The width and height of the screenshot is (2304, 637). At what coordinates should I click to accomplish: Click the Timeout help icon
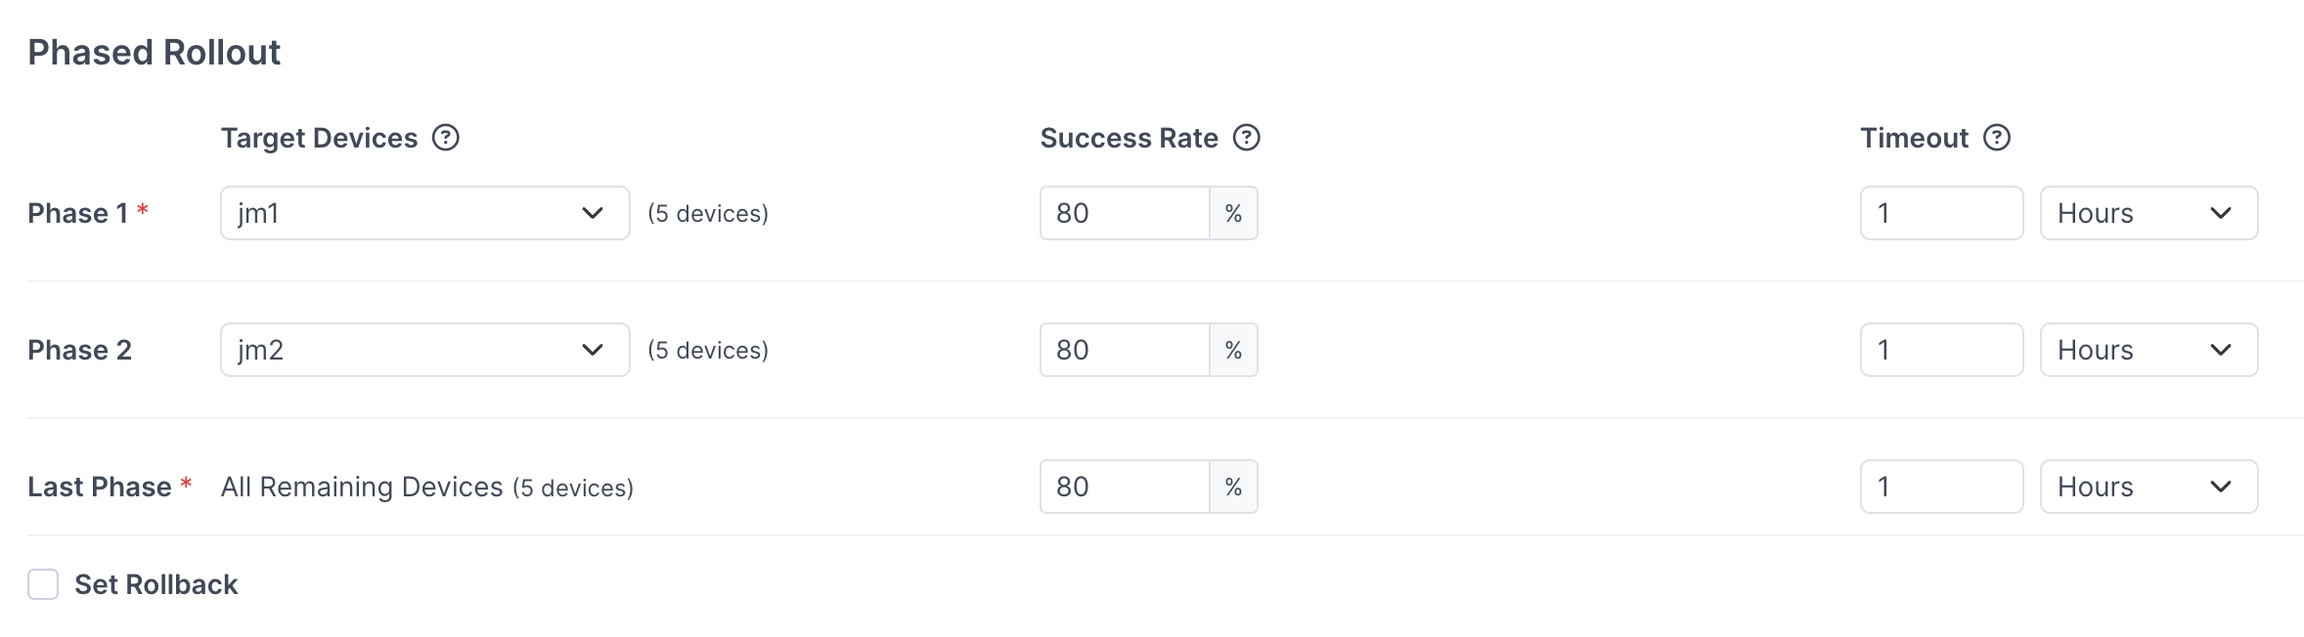tap(1996, 138)
